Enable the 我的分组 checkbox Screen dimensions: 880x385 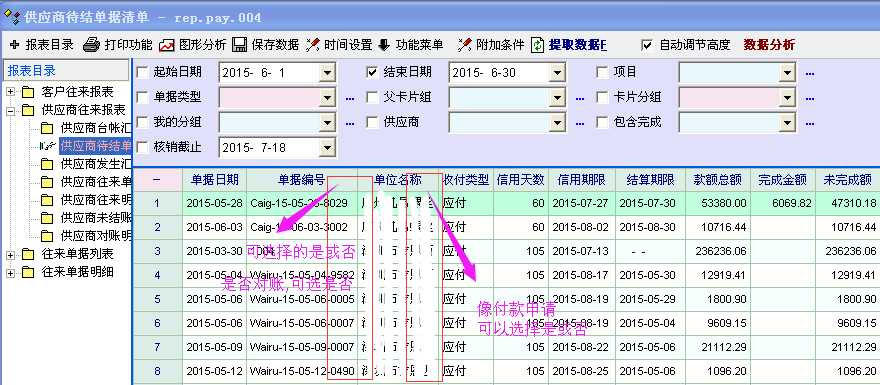coord(143,122)
